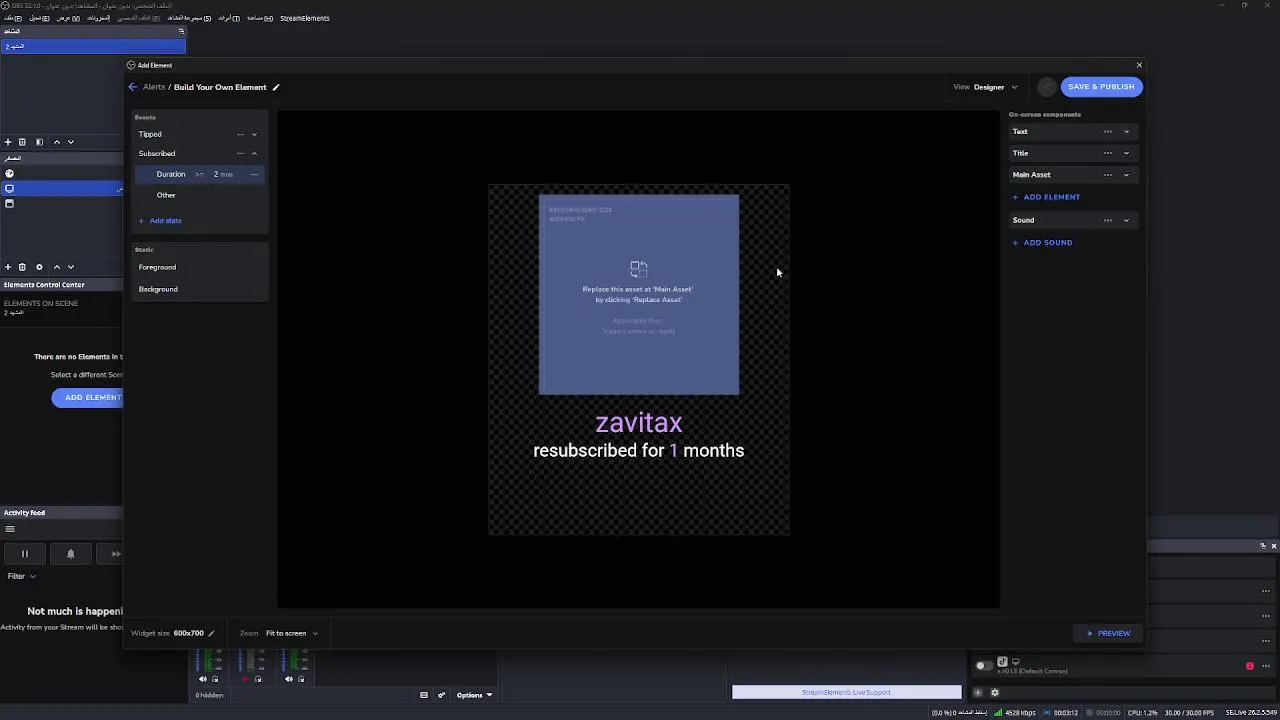Open the StreamElements menu in OBS
1280x720 pixels.
[304, 18]
